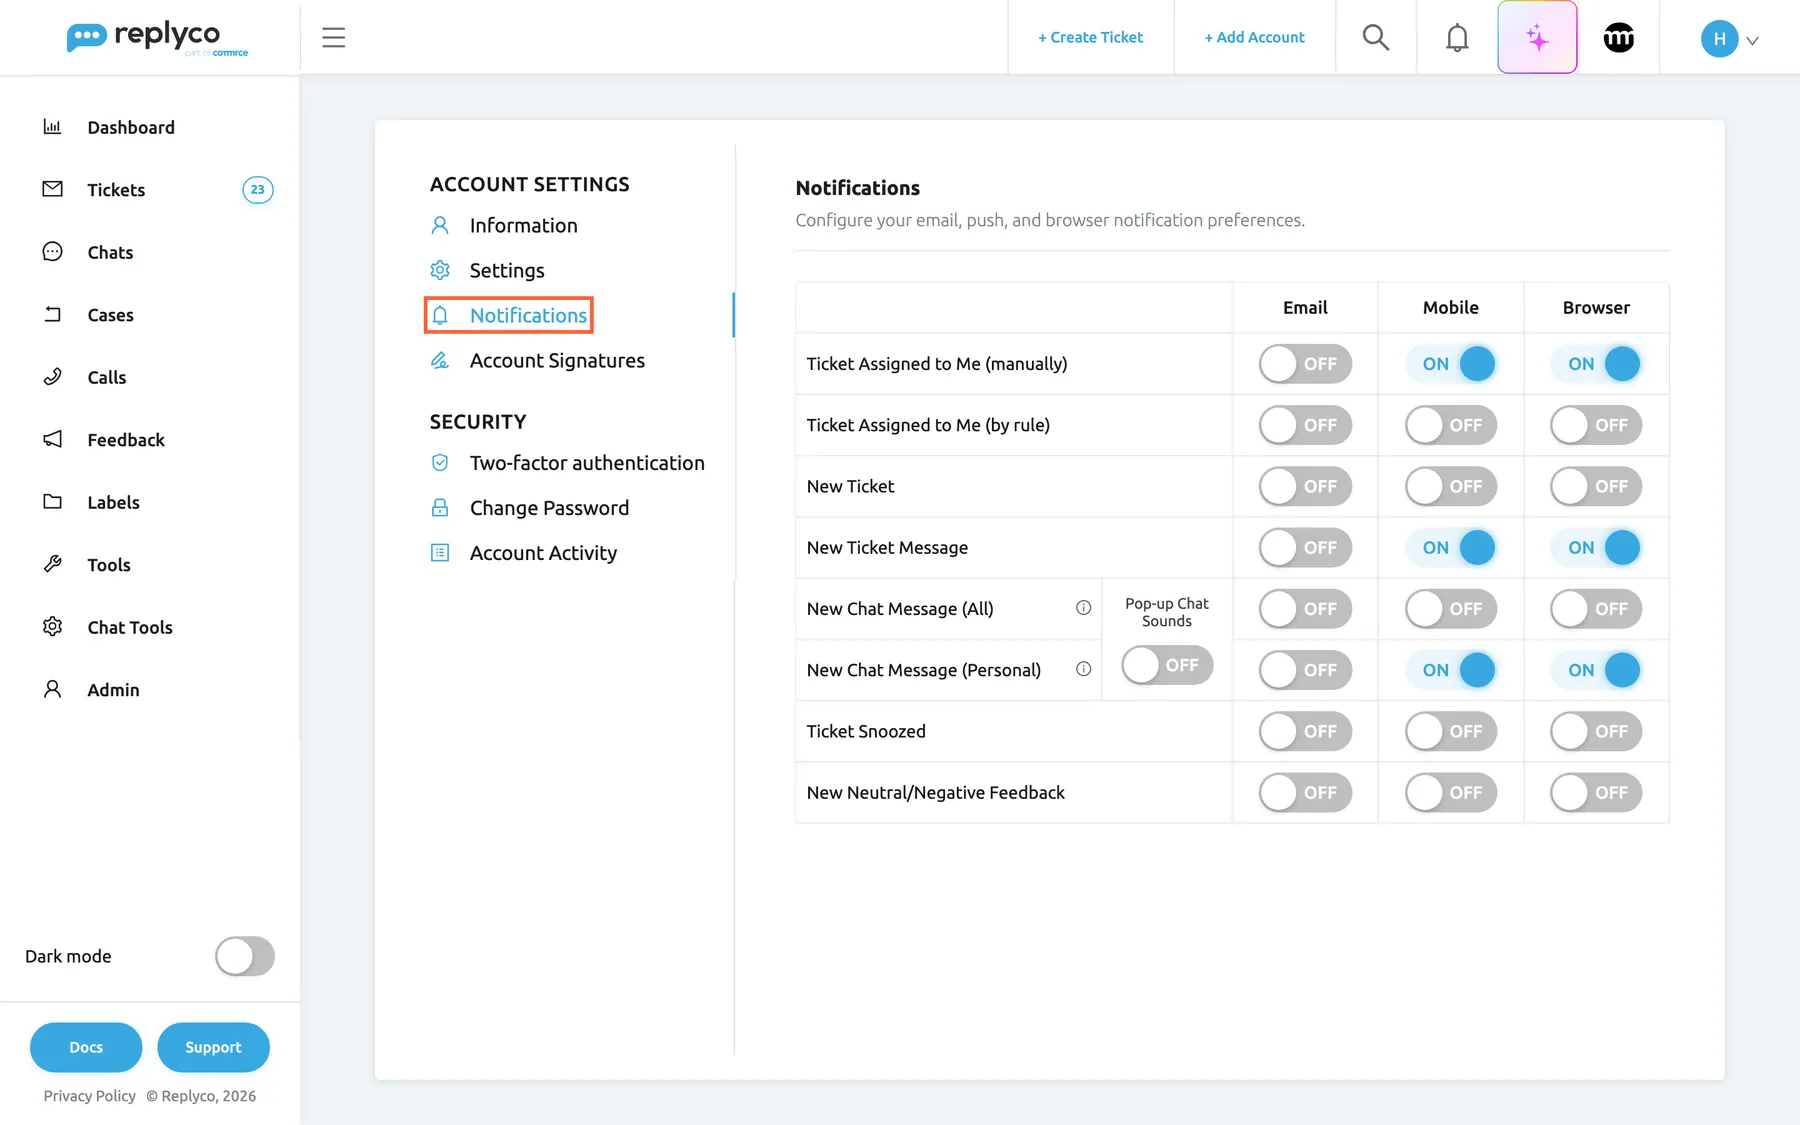
Task: Open Information account settings
Action: pos(504,225)
